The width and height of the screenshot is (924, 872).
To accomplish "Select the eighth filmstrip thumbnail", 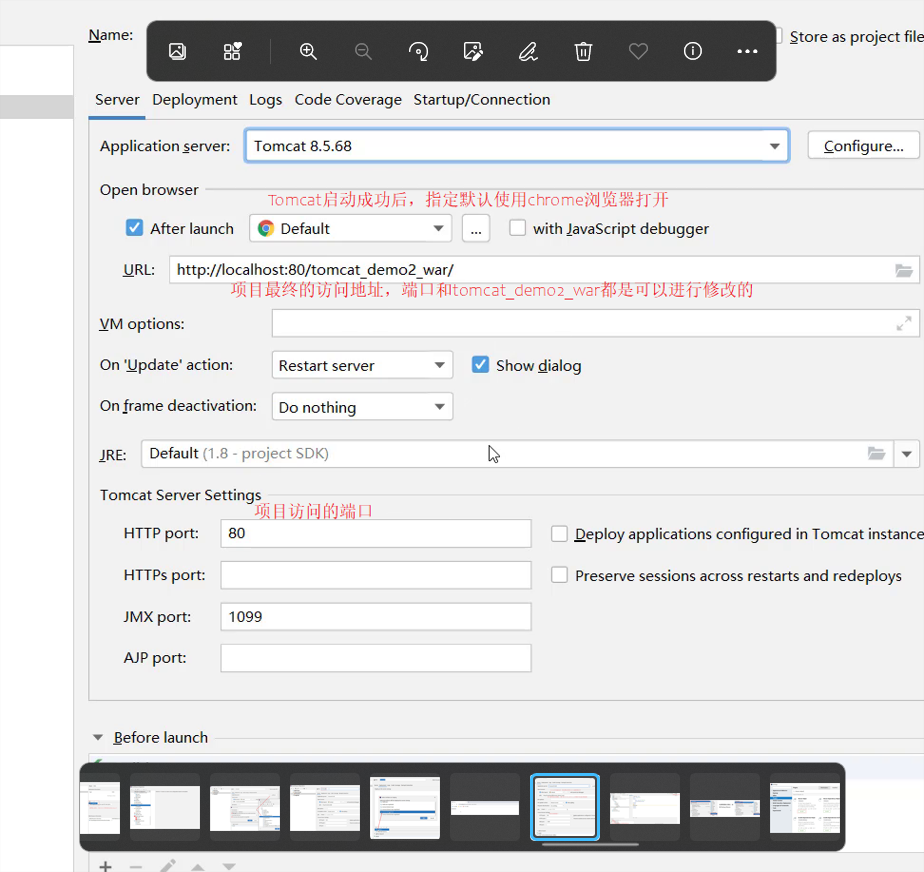I will [x=645, y=807].
